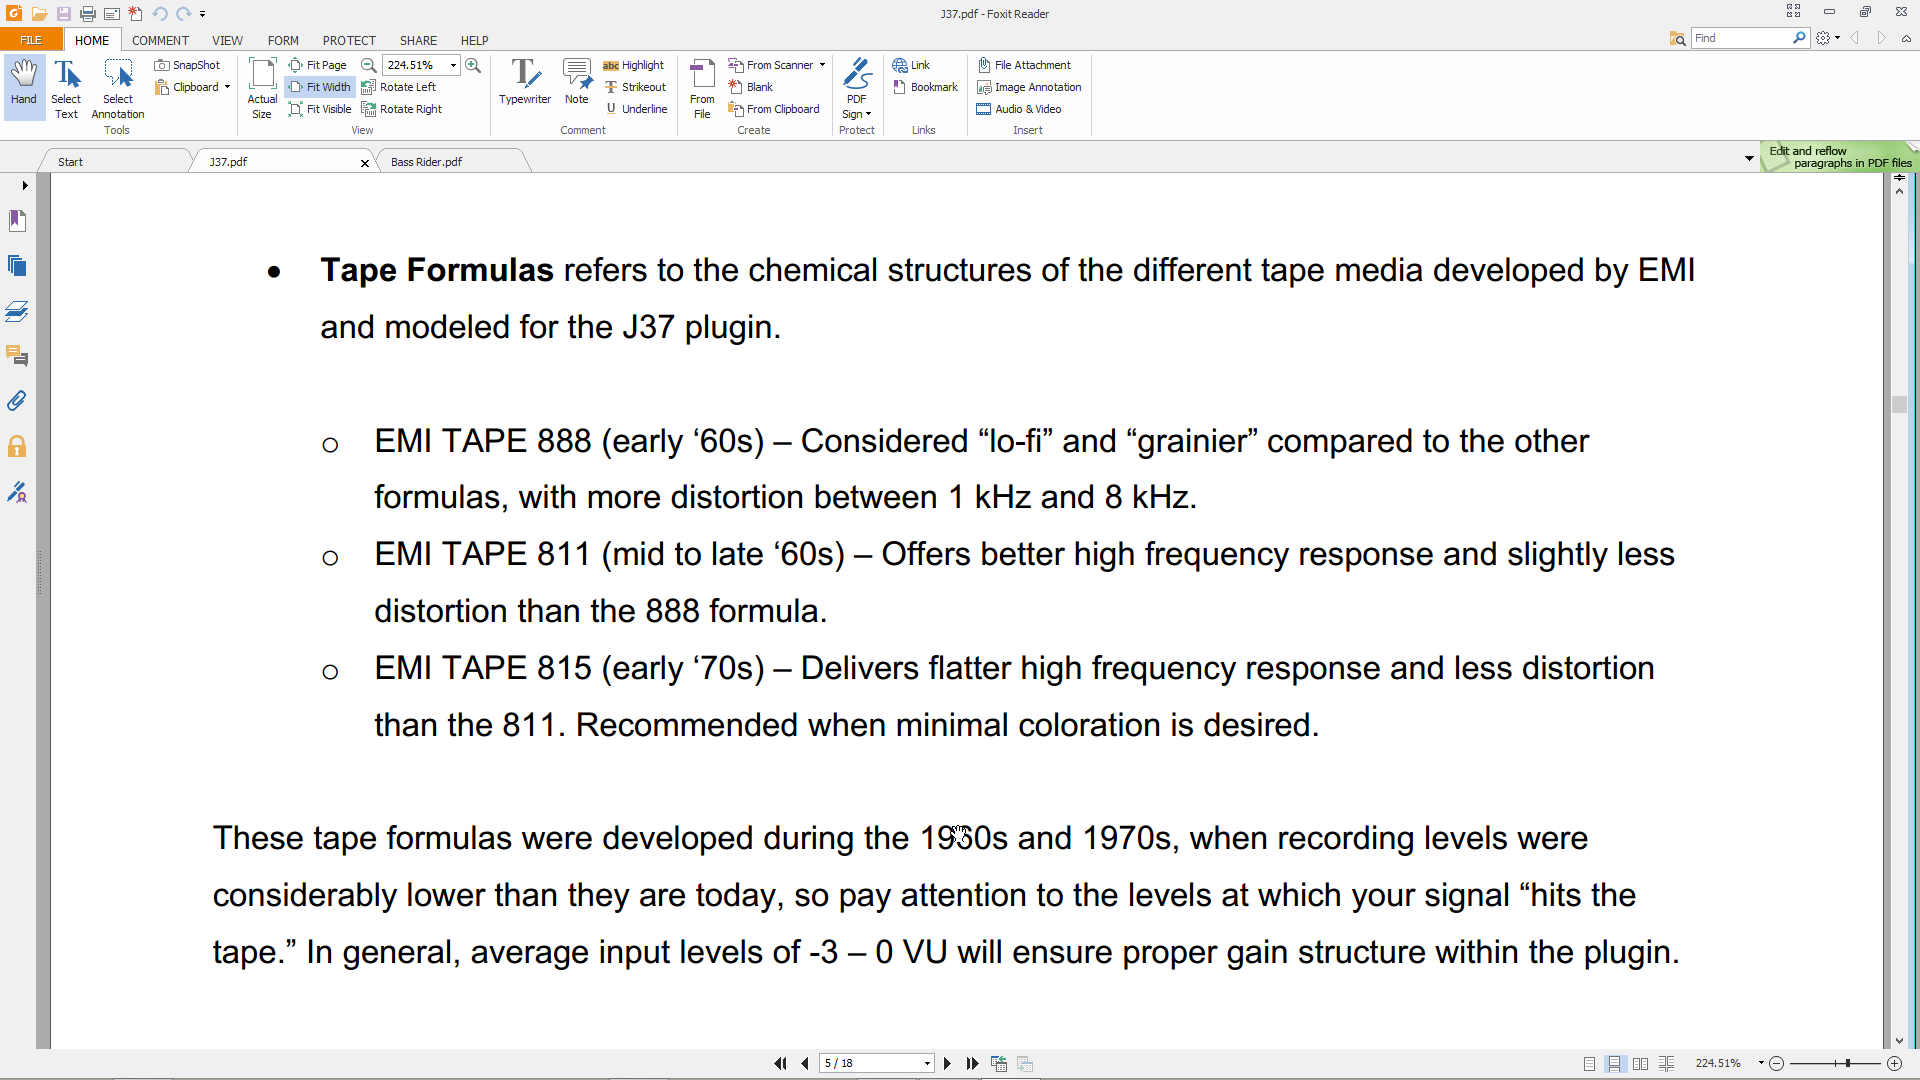Open the attachments paperclip side panel
The height and width of the screenshot is (1080, 1920).
pyautogui.click(x=17, y=401)
